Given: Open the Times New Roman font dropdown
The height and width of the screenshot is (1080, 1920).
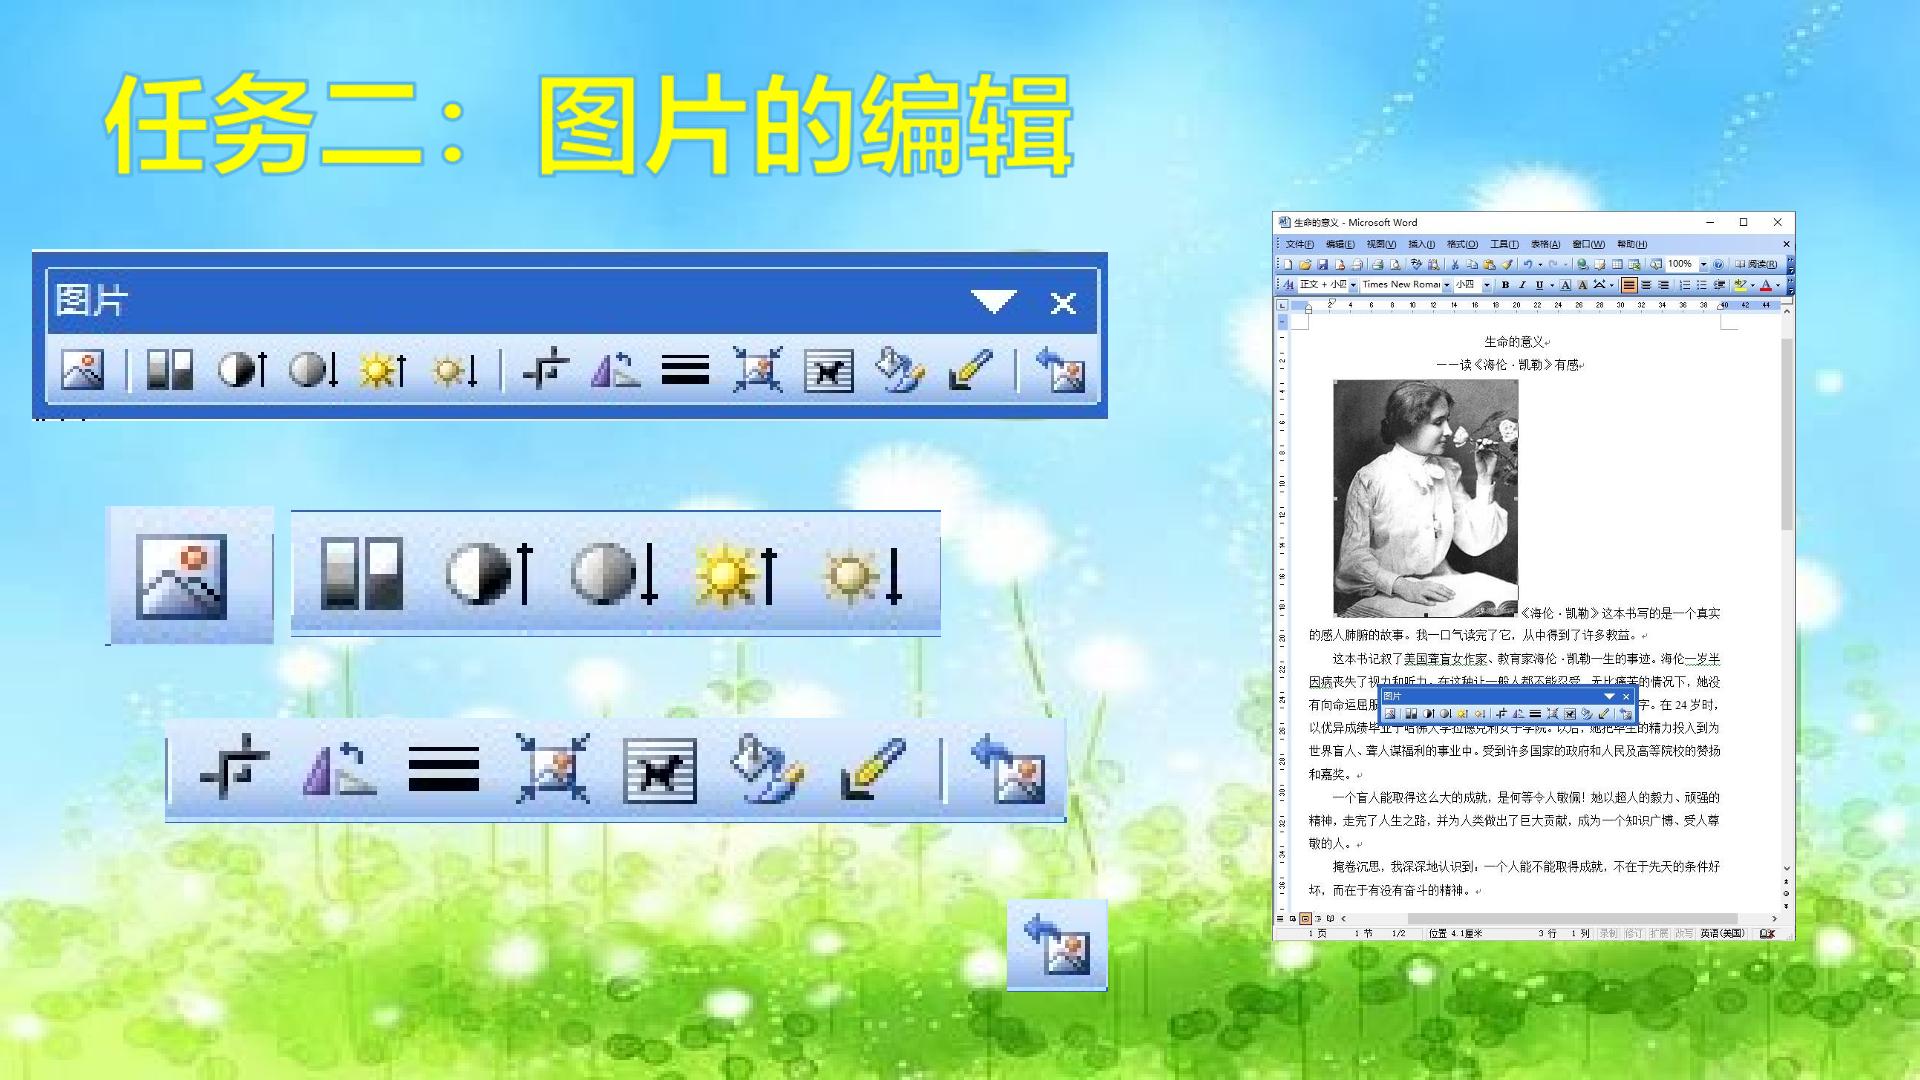Looking at the screenshot, I should [x=1447, y=285].
